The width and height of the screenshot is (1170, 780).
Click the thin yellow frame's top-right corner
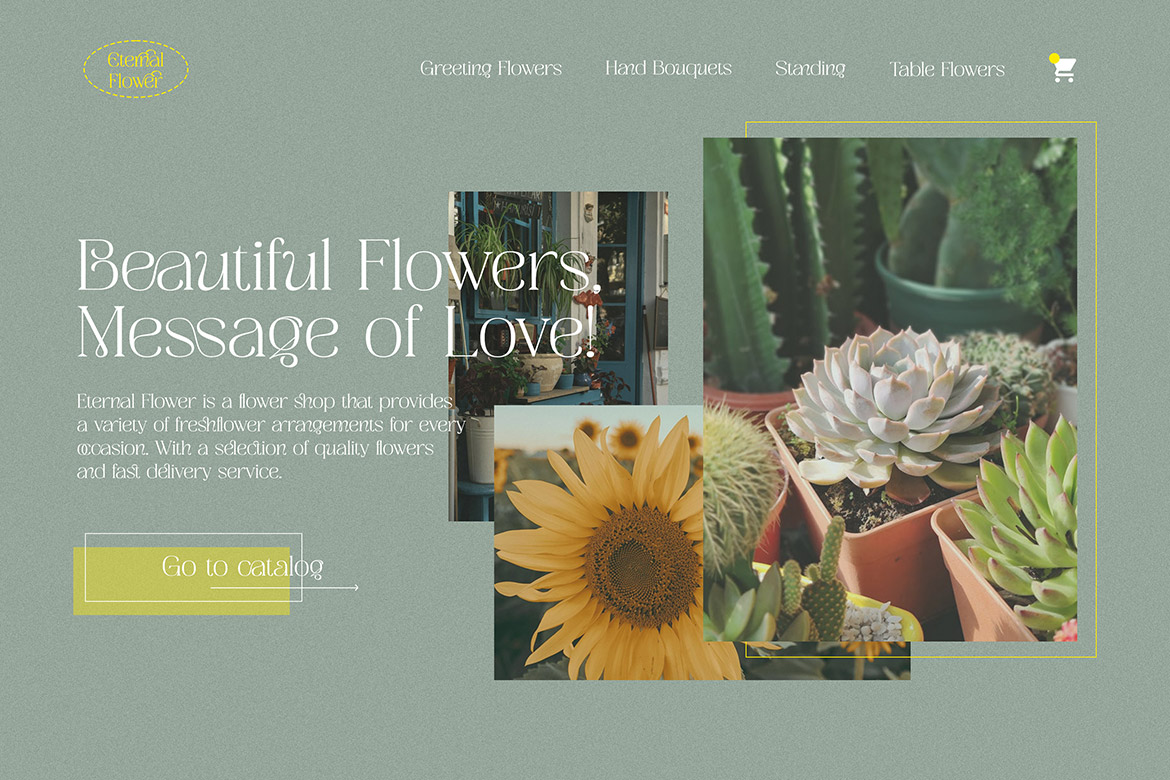[x=1096, y=123]
